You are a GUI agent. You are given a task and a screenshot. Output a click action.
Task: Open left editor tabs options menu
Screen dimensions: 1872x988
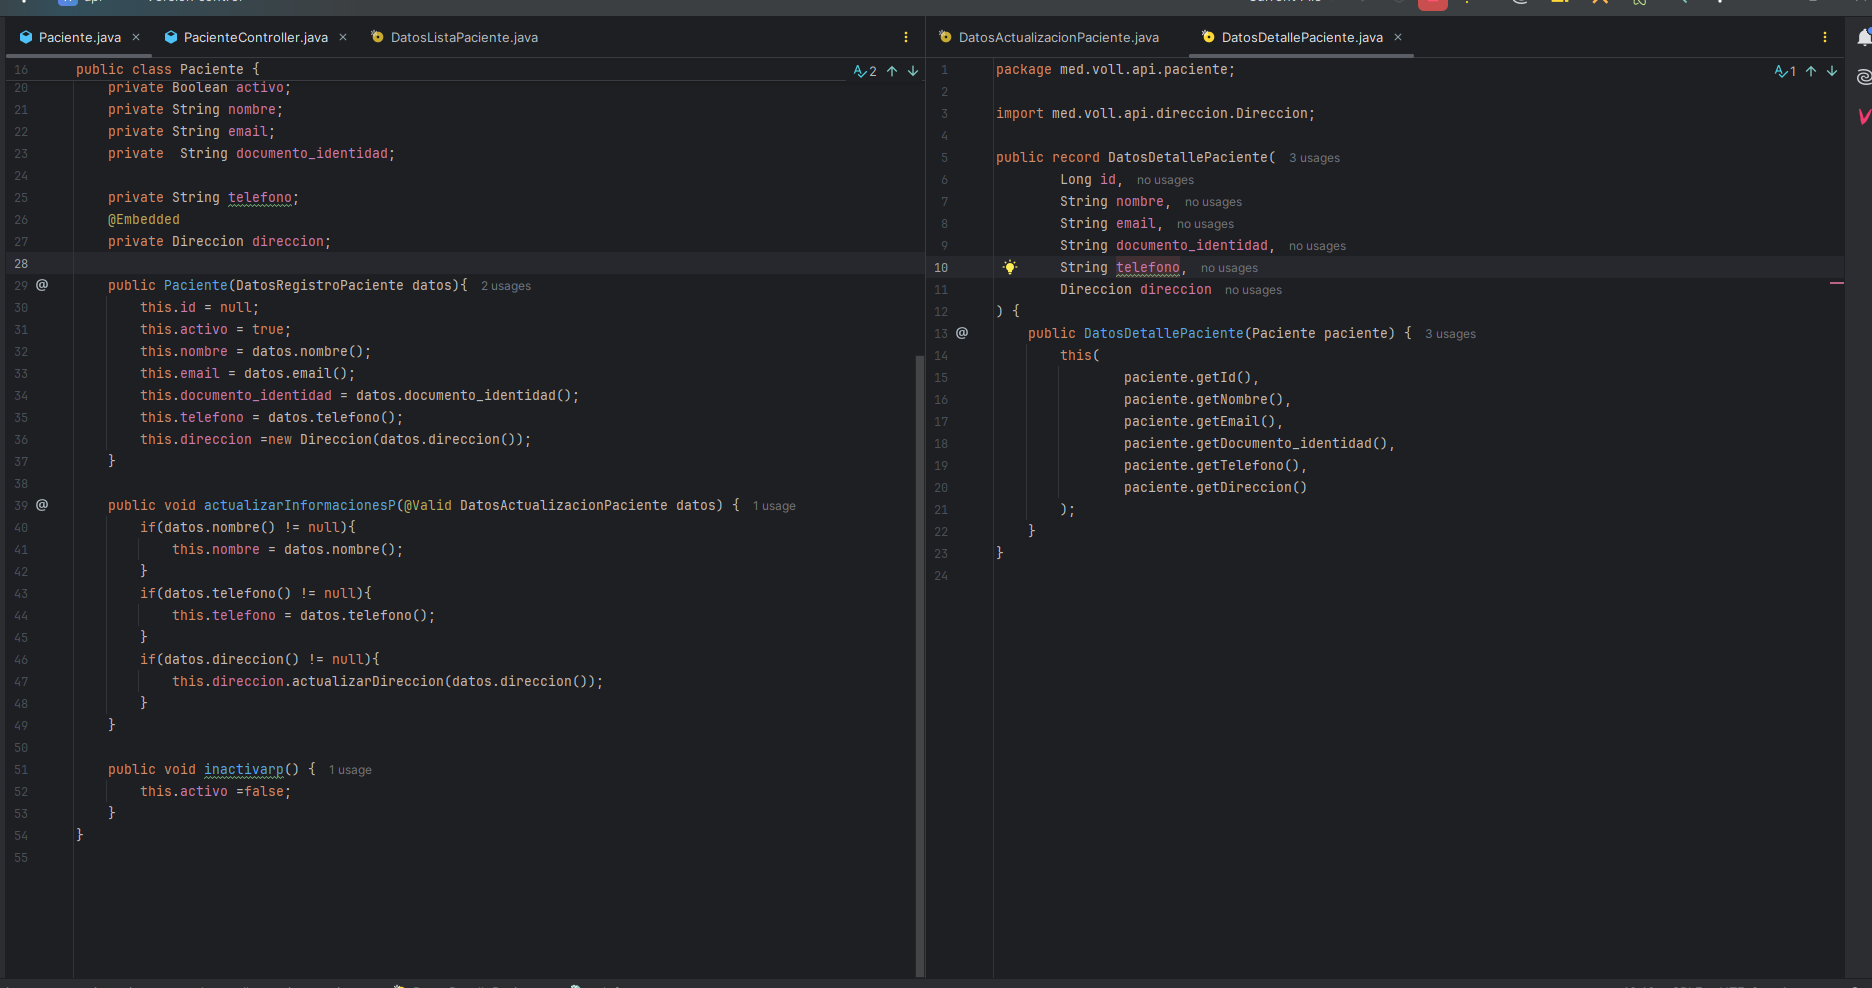(906, 37)
